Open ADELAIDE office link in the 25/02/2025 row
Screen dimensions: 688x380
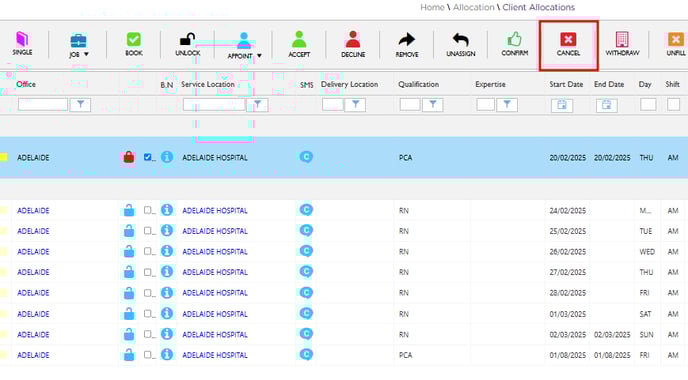click(x=33, y=231)
